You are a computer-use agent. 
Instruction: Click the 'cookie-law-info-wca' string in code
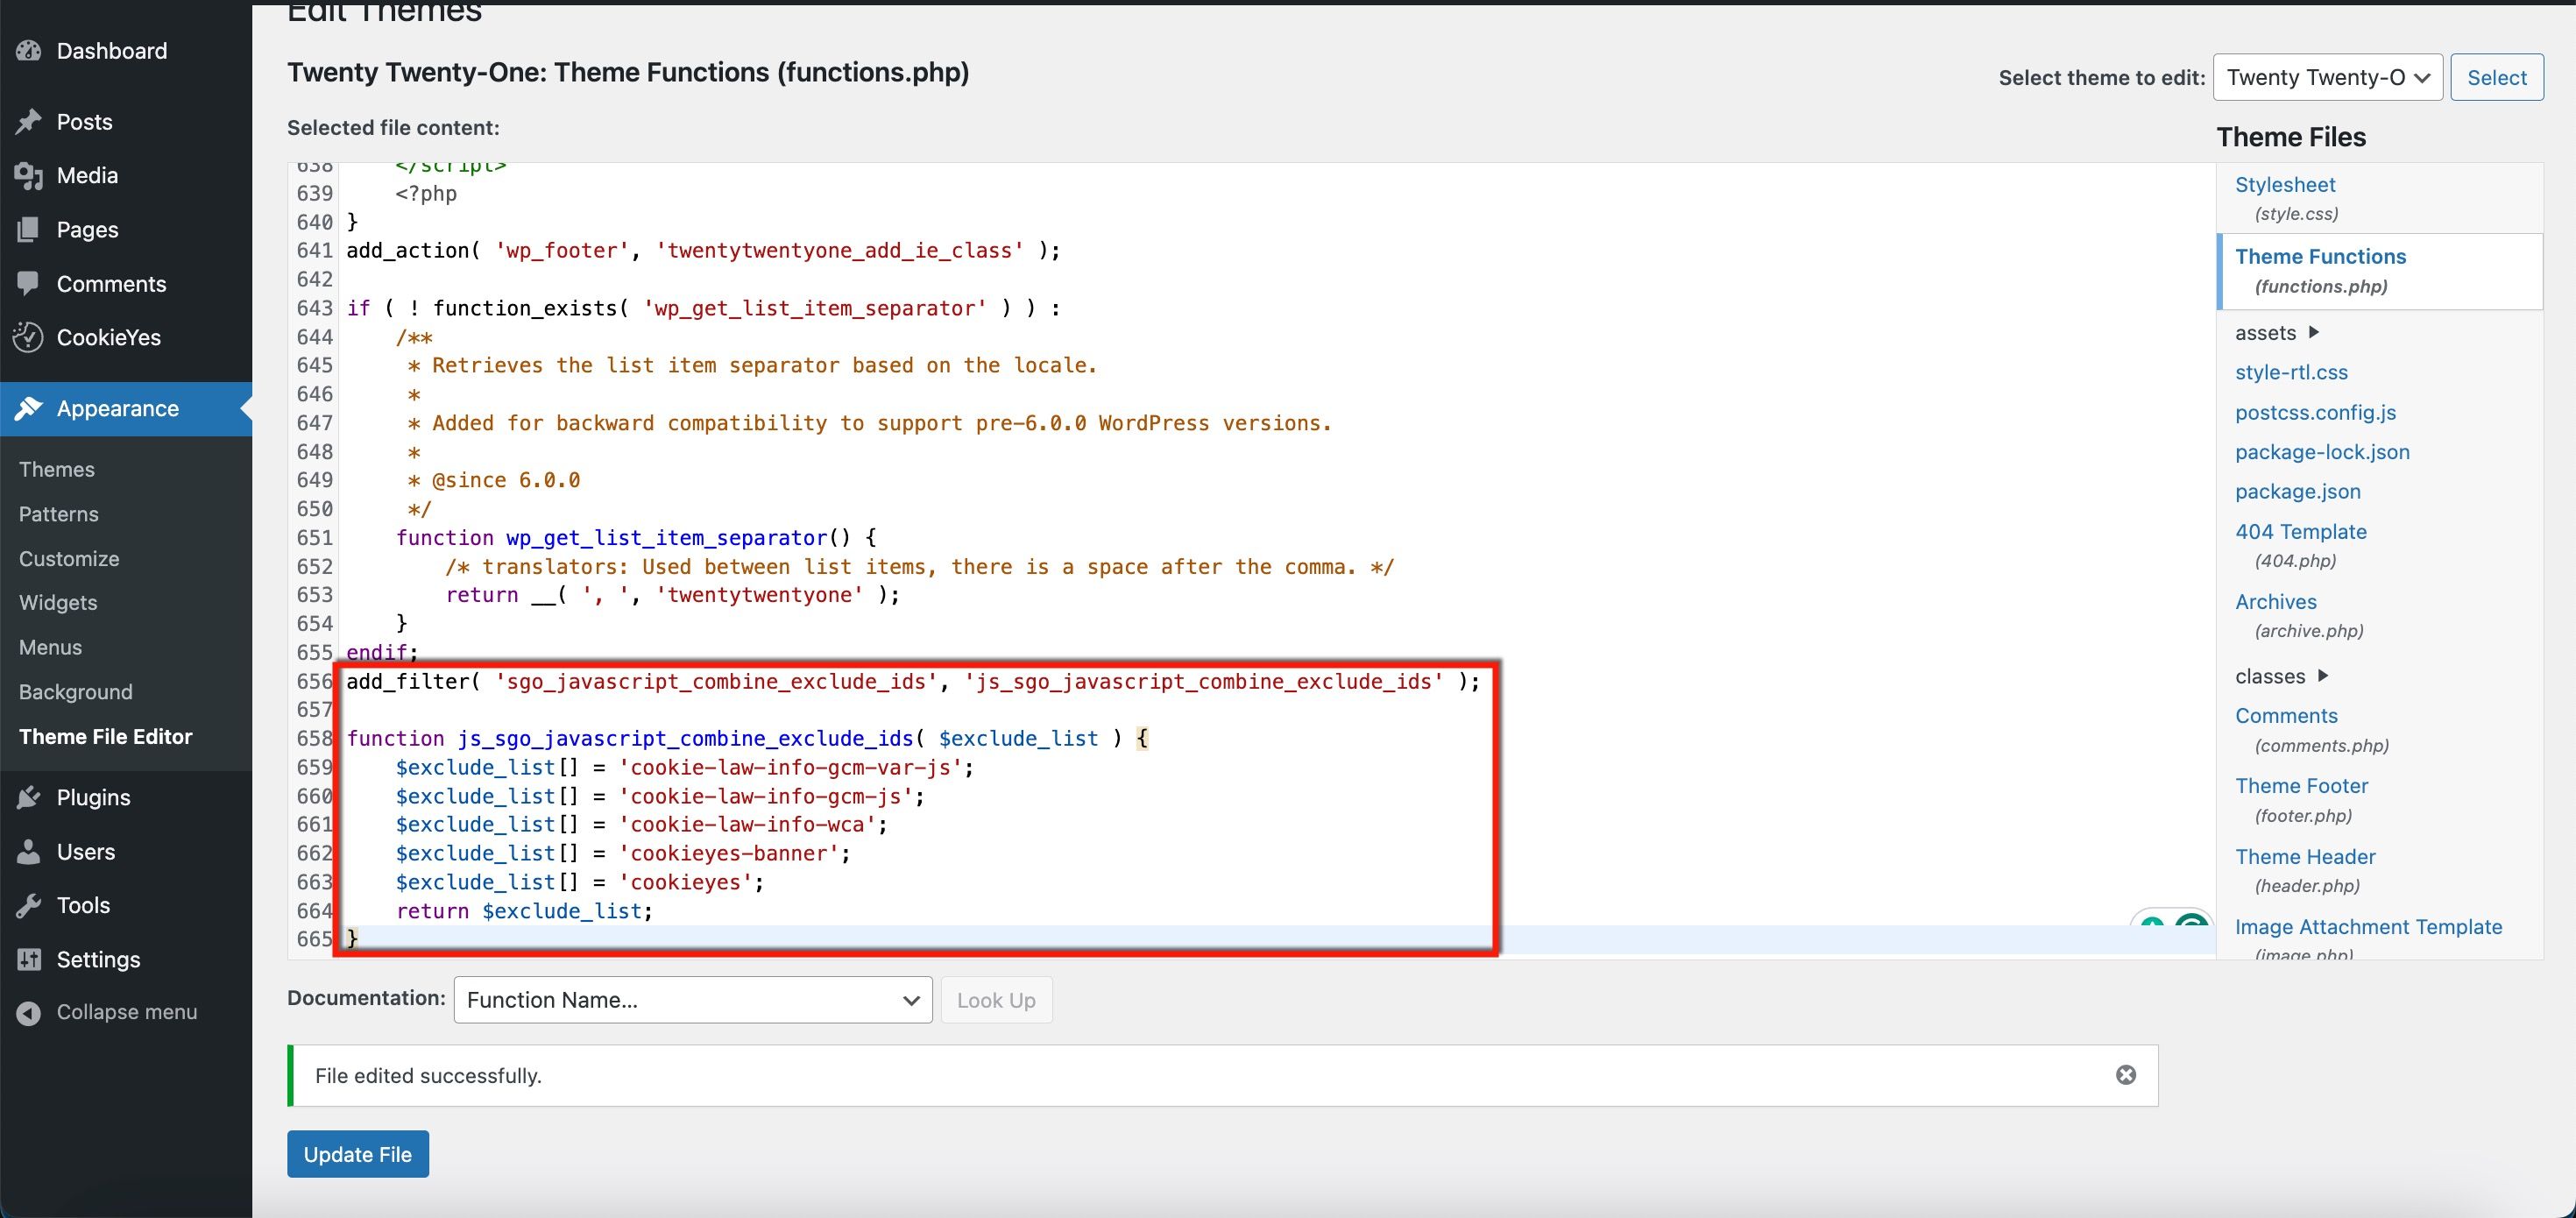coord(747,825)
